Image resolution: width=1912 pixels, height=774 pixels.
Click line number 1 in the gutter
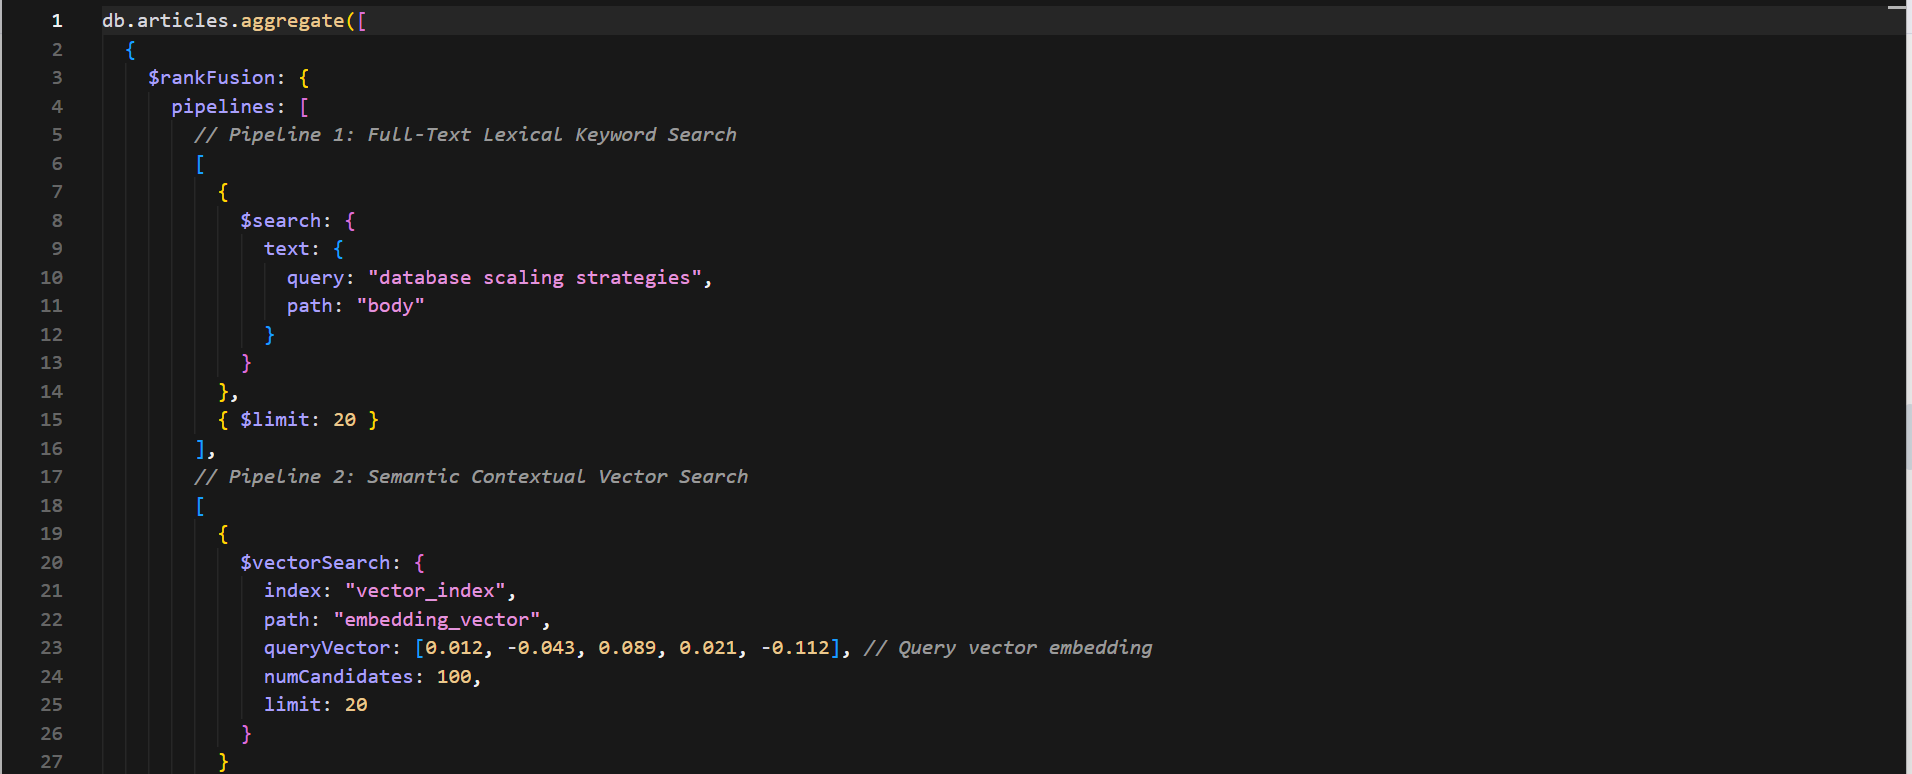[x=57, y=21]
